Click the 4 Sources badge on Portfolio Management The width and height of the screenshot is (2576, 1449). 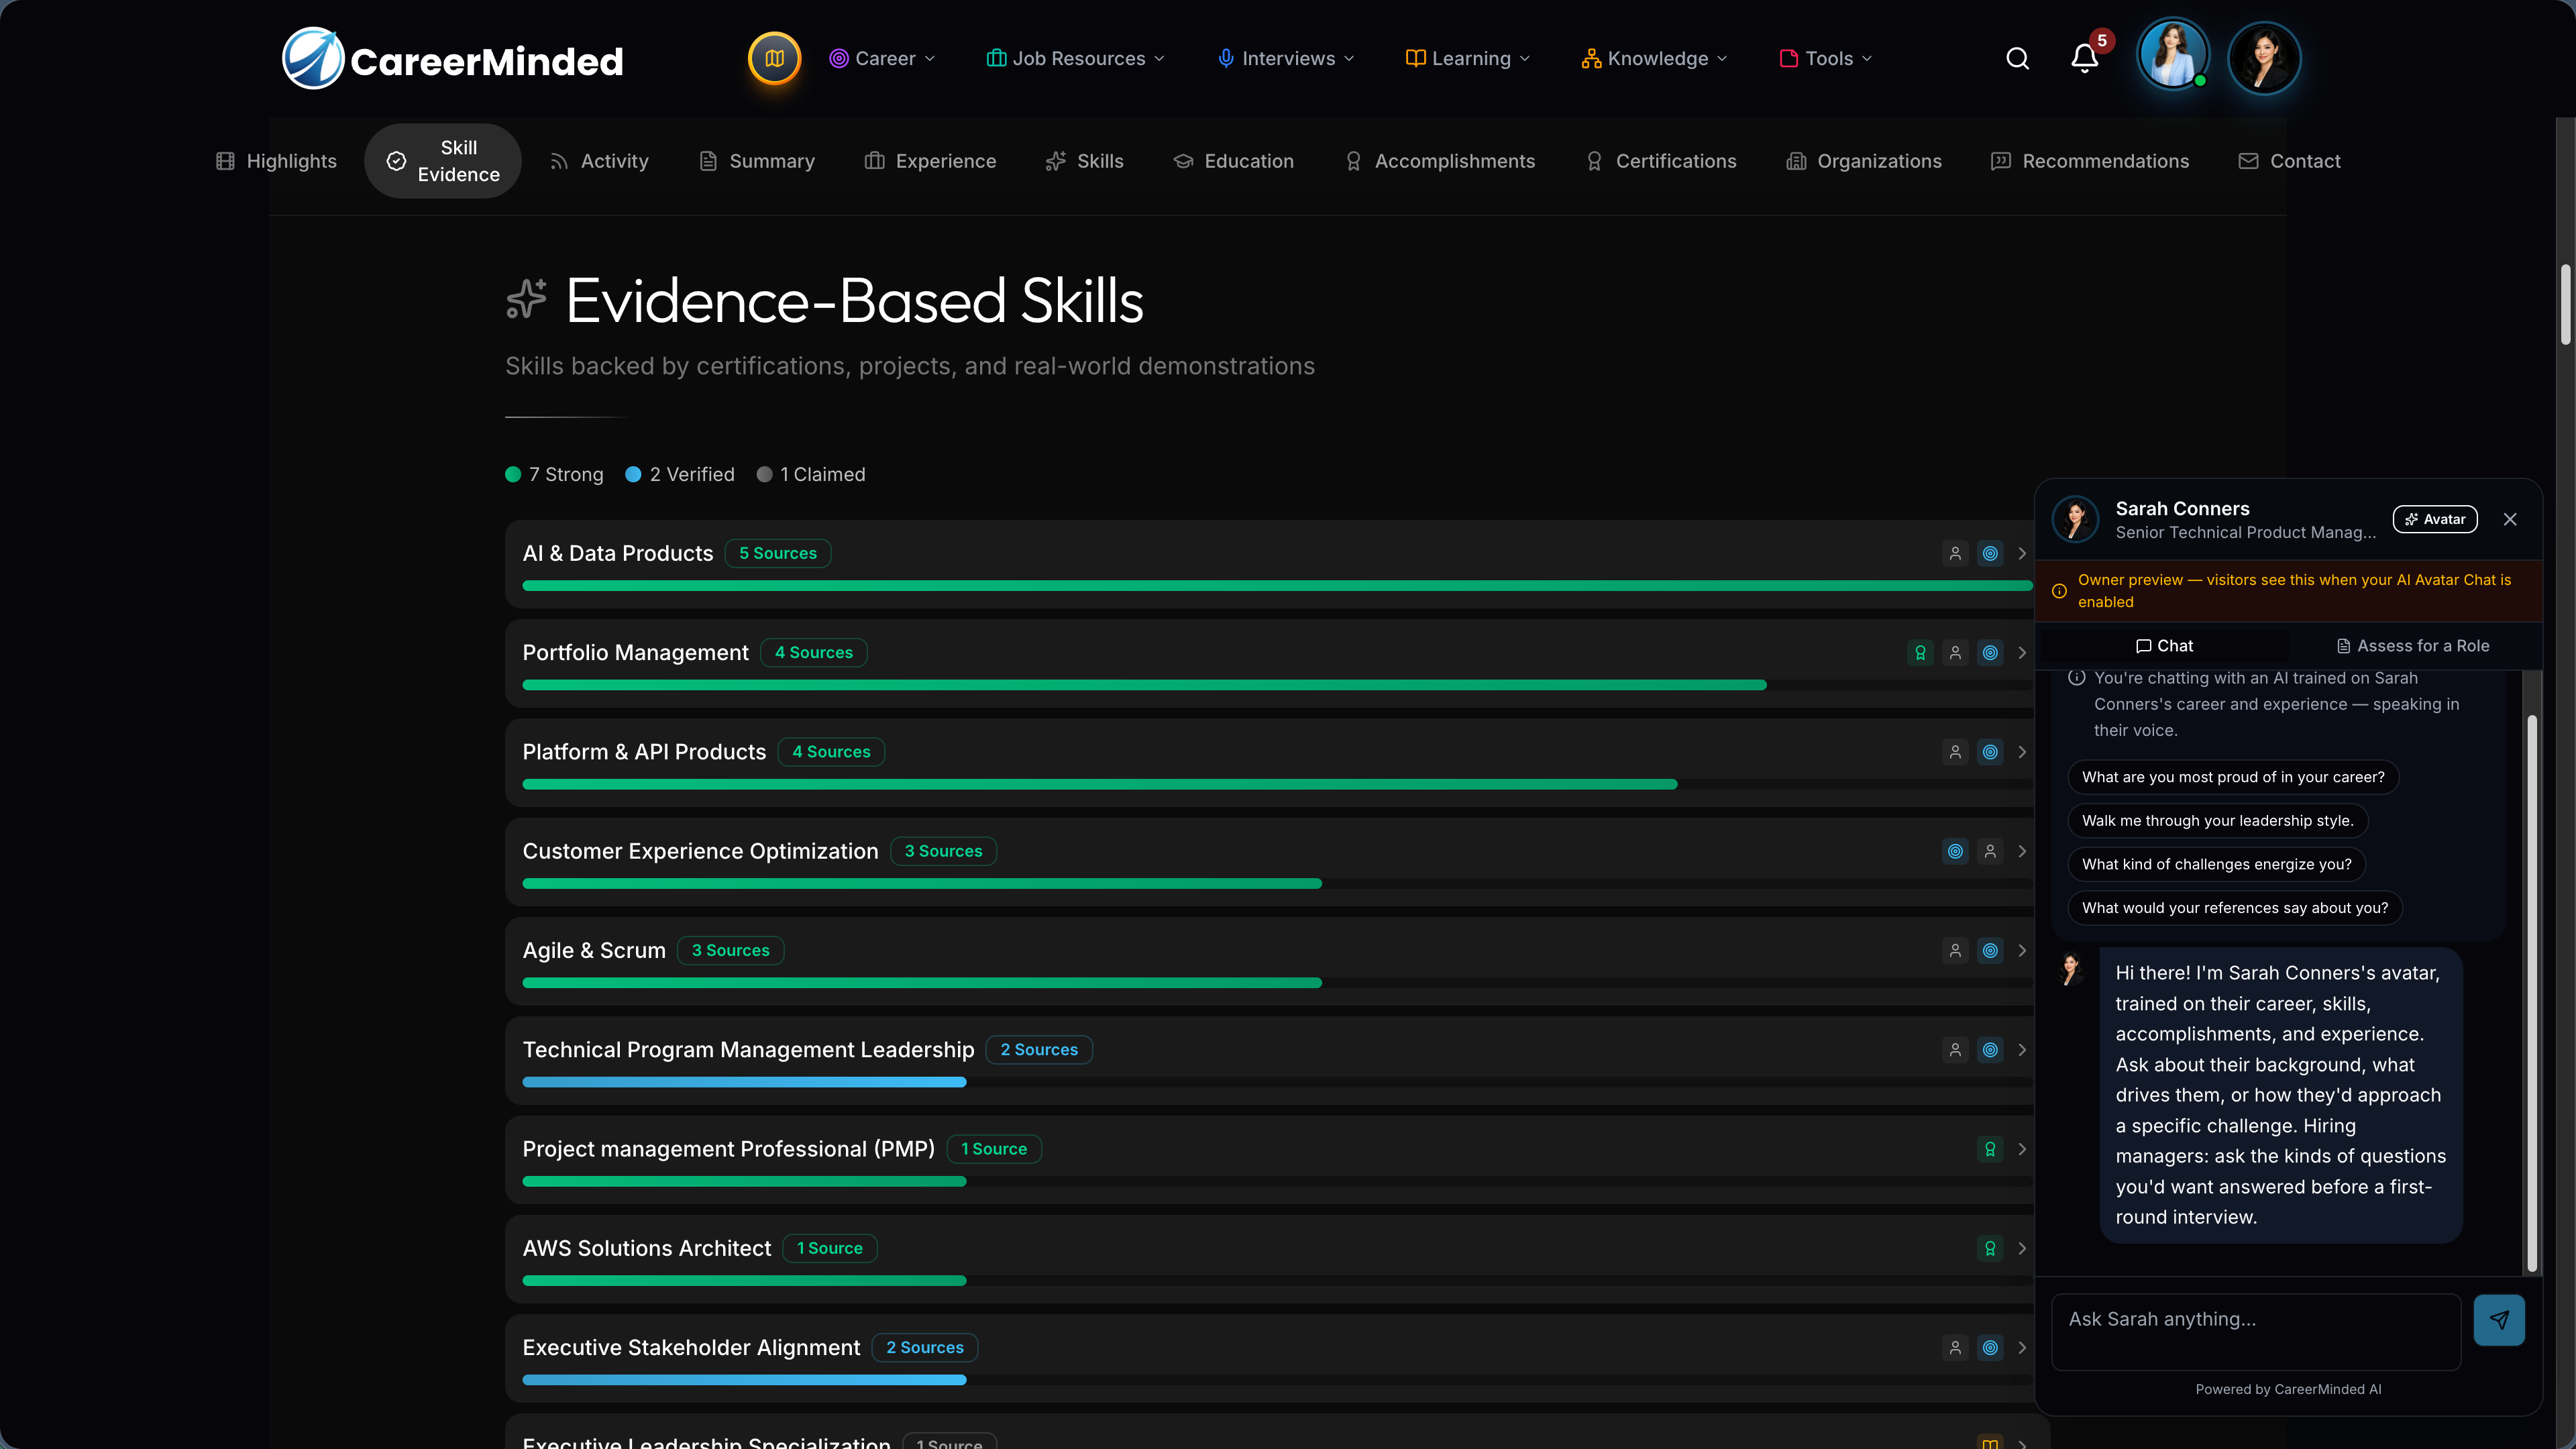point(813,653)
